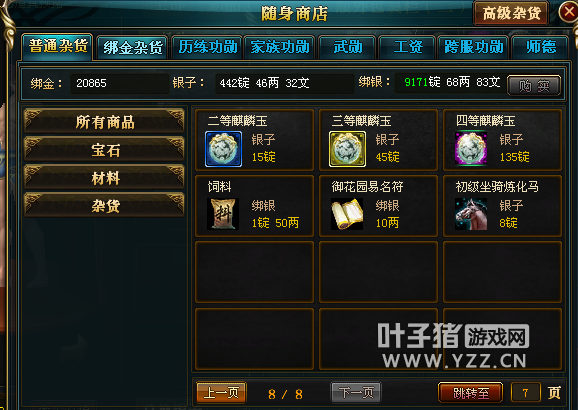
Task: Select the 二等麒麟玉 blue jade icon
Action: 223,149
